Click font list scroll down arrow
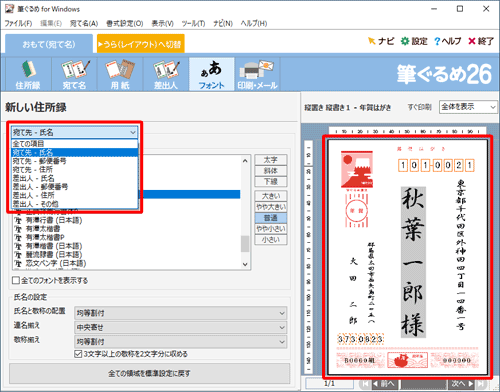Viewport: 500px width, 392px height. [x=245, y=264]
